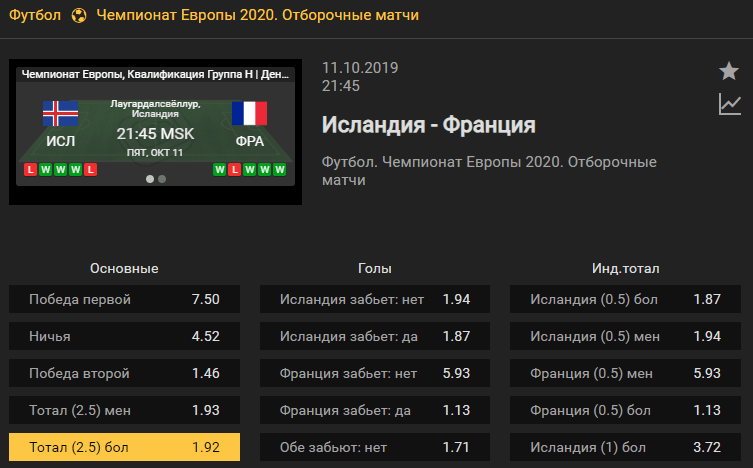Screen dimensions: 753x468
Task: Click the Основные column header
Action: click(124, 268)
